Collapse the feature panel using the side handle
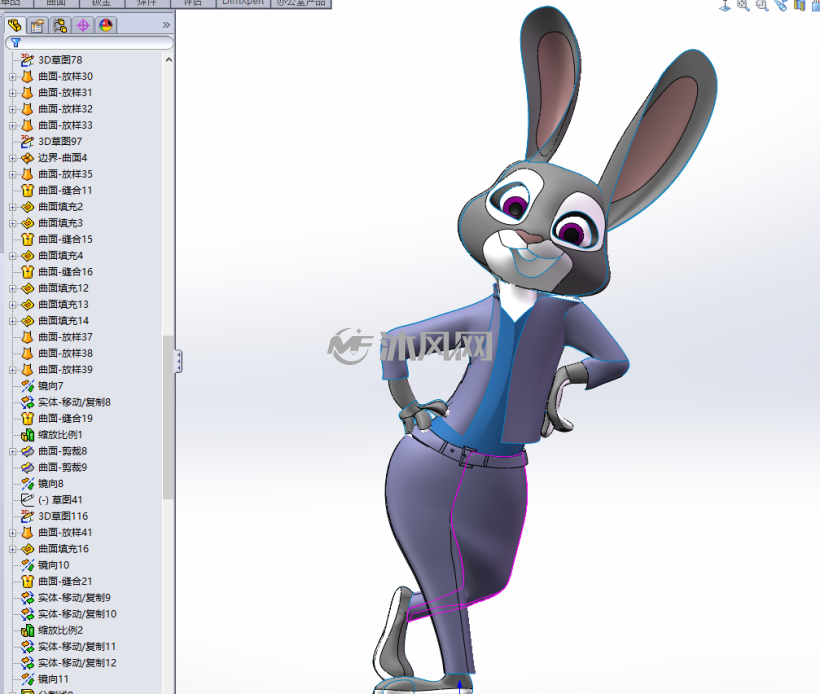The width and height of the screenshot is (820, 694). coord(178,361)
